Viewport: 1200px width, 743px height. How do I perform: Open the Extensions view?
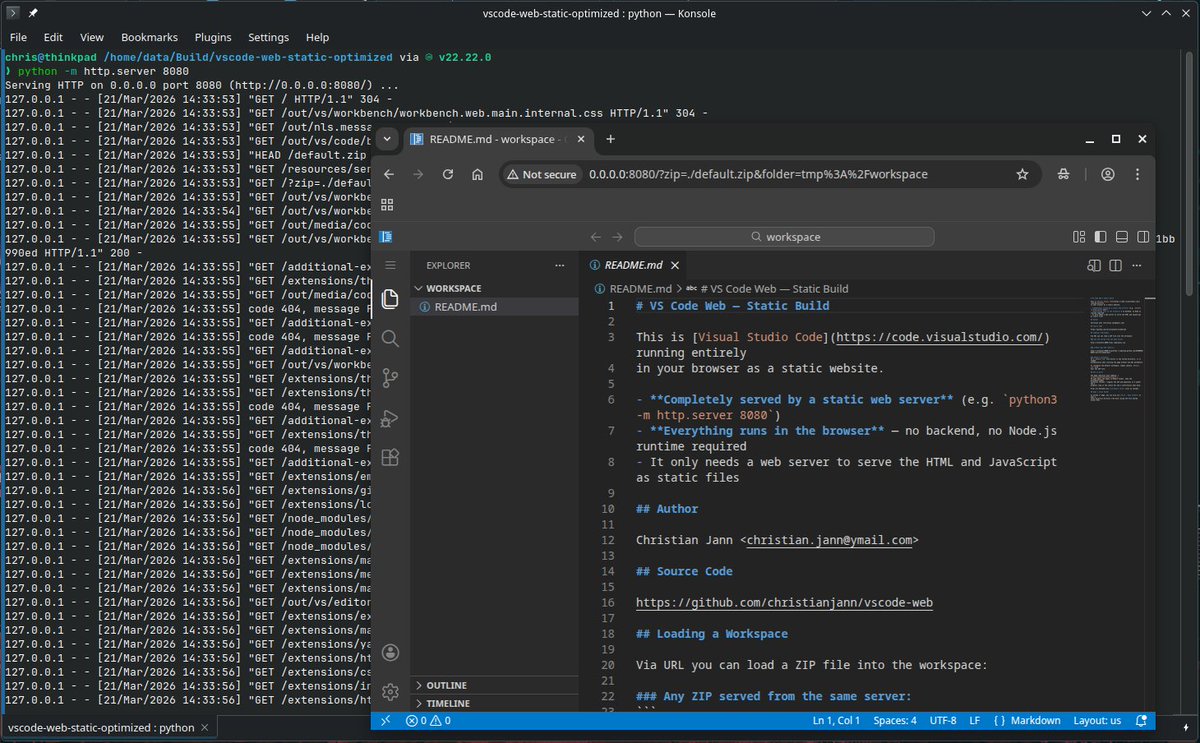[390, 457]
